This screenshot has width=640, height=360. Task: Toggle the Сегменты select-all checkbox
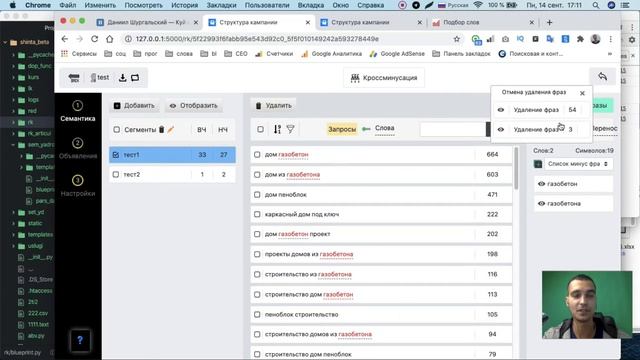[x=117, y=129]
